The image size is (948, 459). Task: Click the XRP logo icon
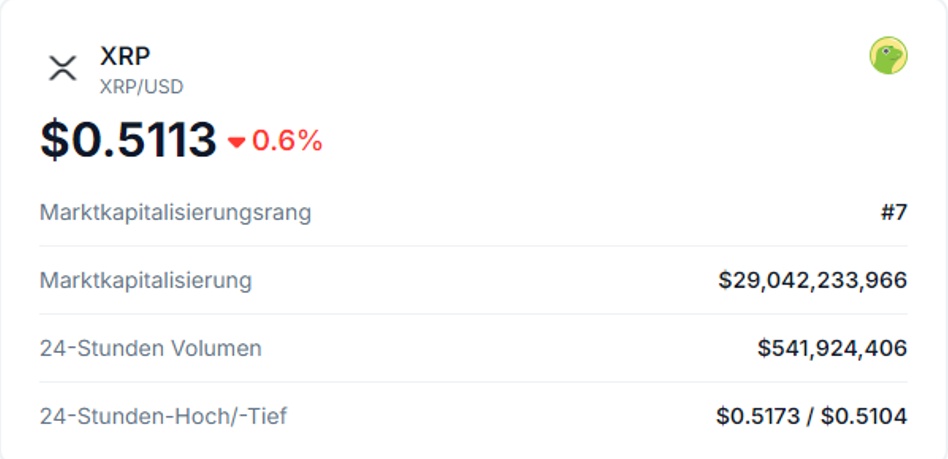click(x=62, y=69)
